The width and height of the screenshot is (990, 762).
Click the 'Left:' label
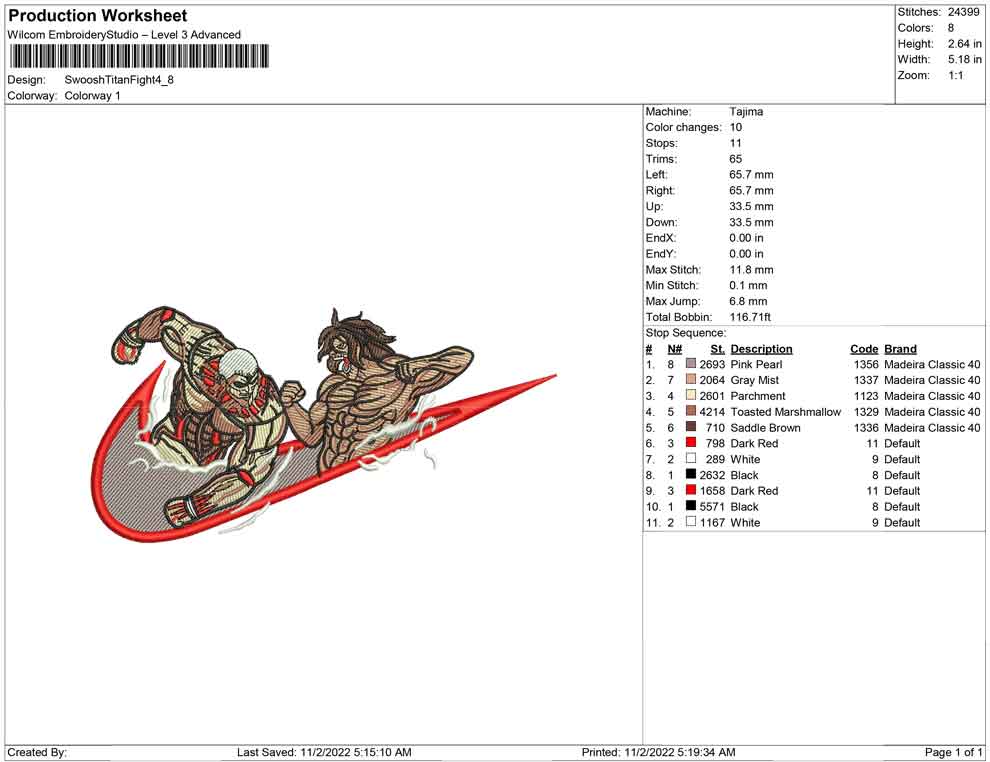[x=657, y=174]
